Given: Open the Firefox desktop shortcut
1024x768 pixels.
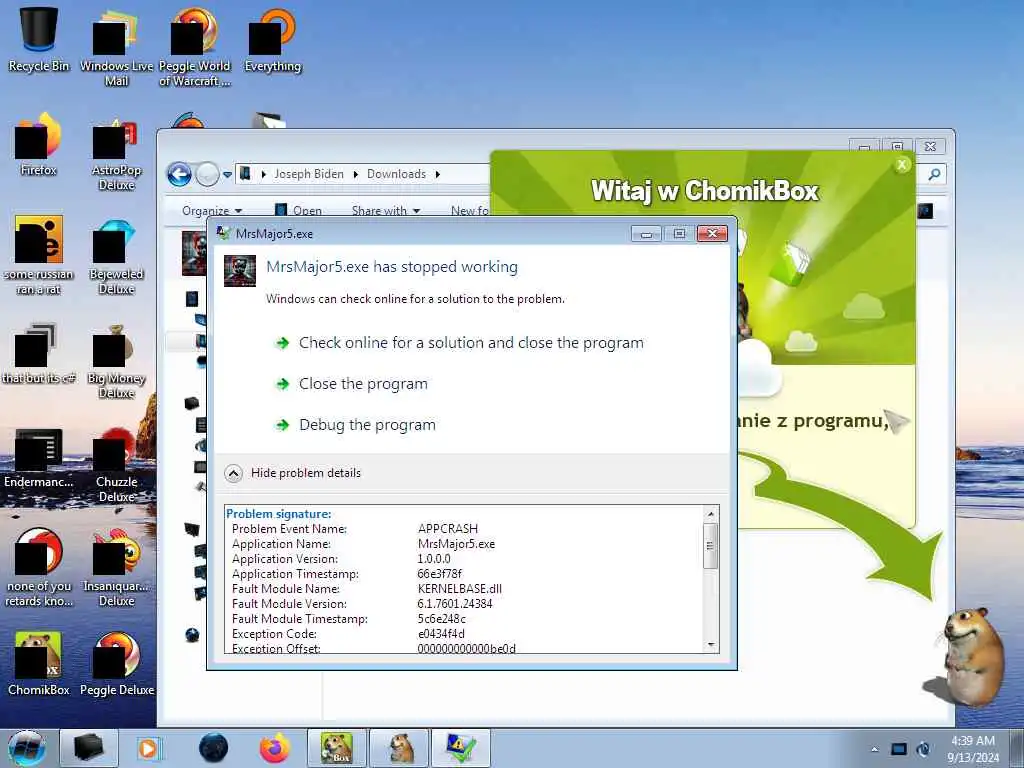Looking at the screenshot, I should pyautogui.click(x=39, y=144).
